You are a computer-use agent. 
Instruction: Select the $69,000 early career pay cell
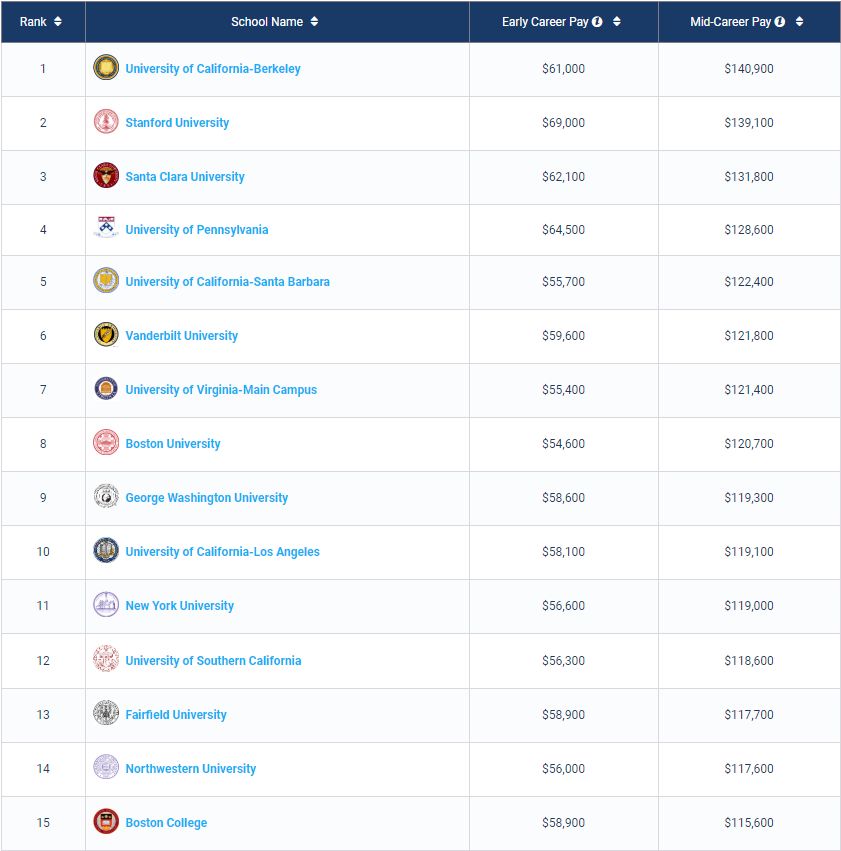(x=563, y=123)
